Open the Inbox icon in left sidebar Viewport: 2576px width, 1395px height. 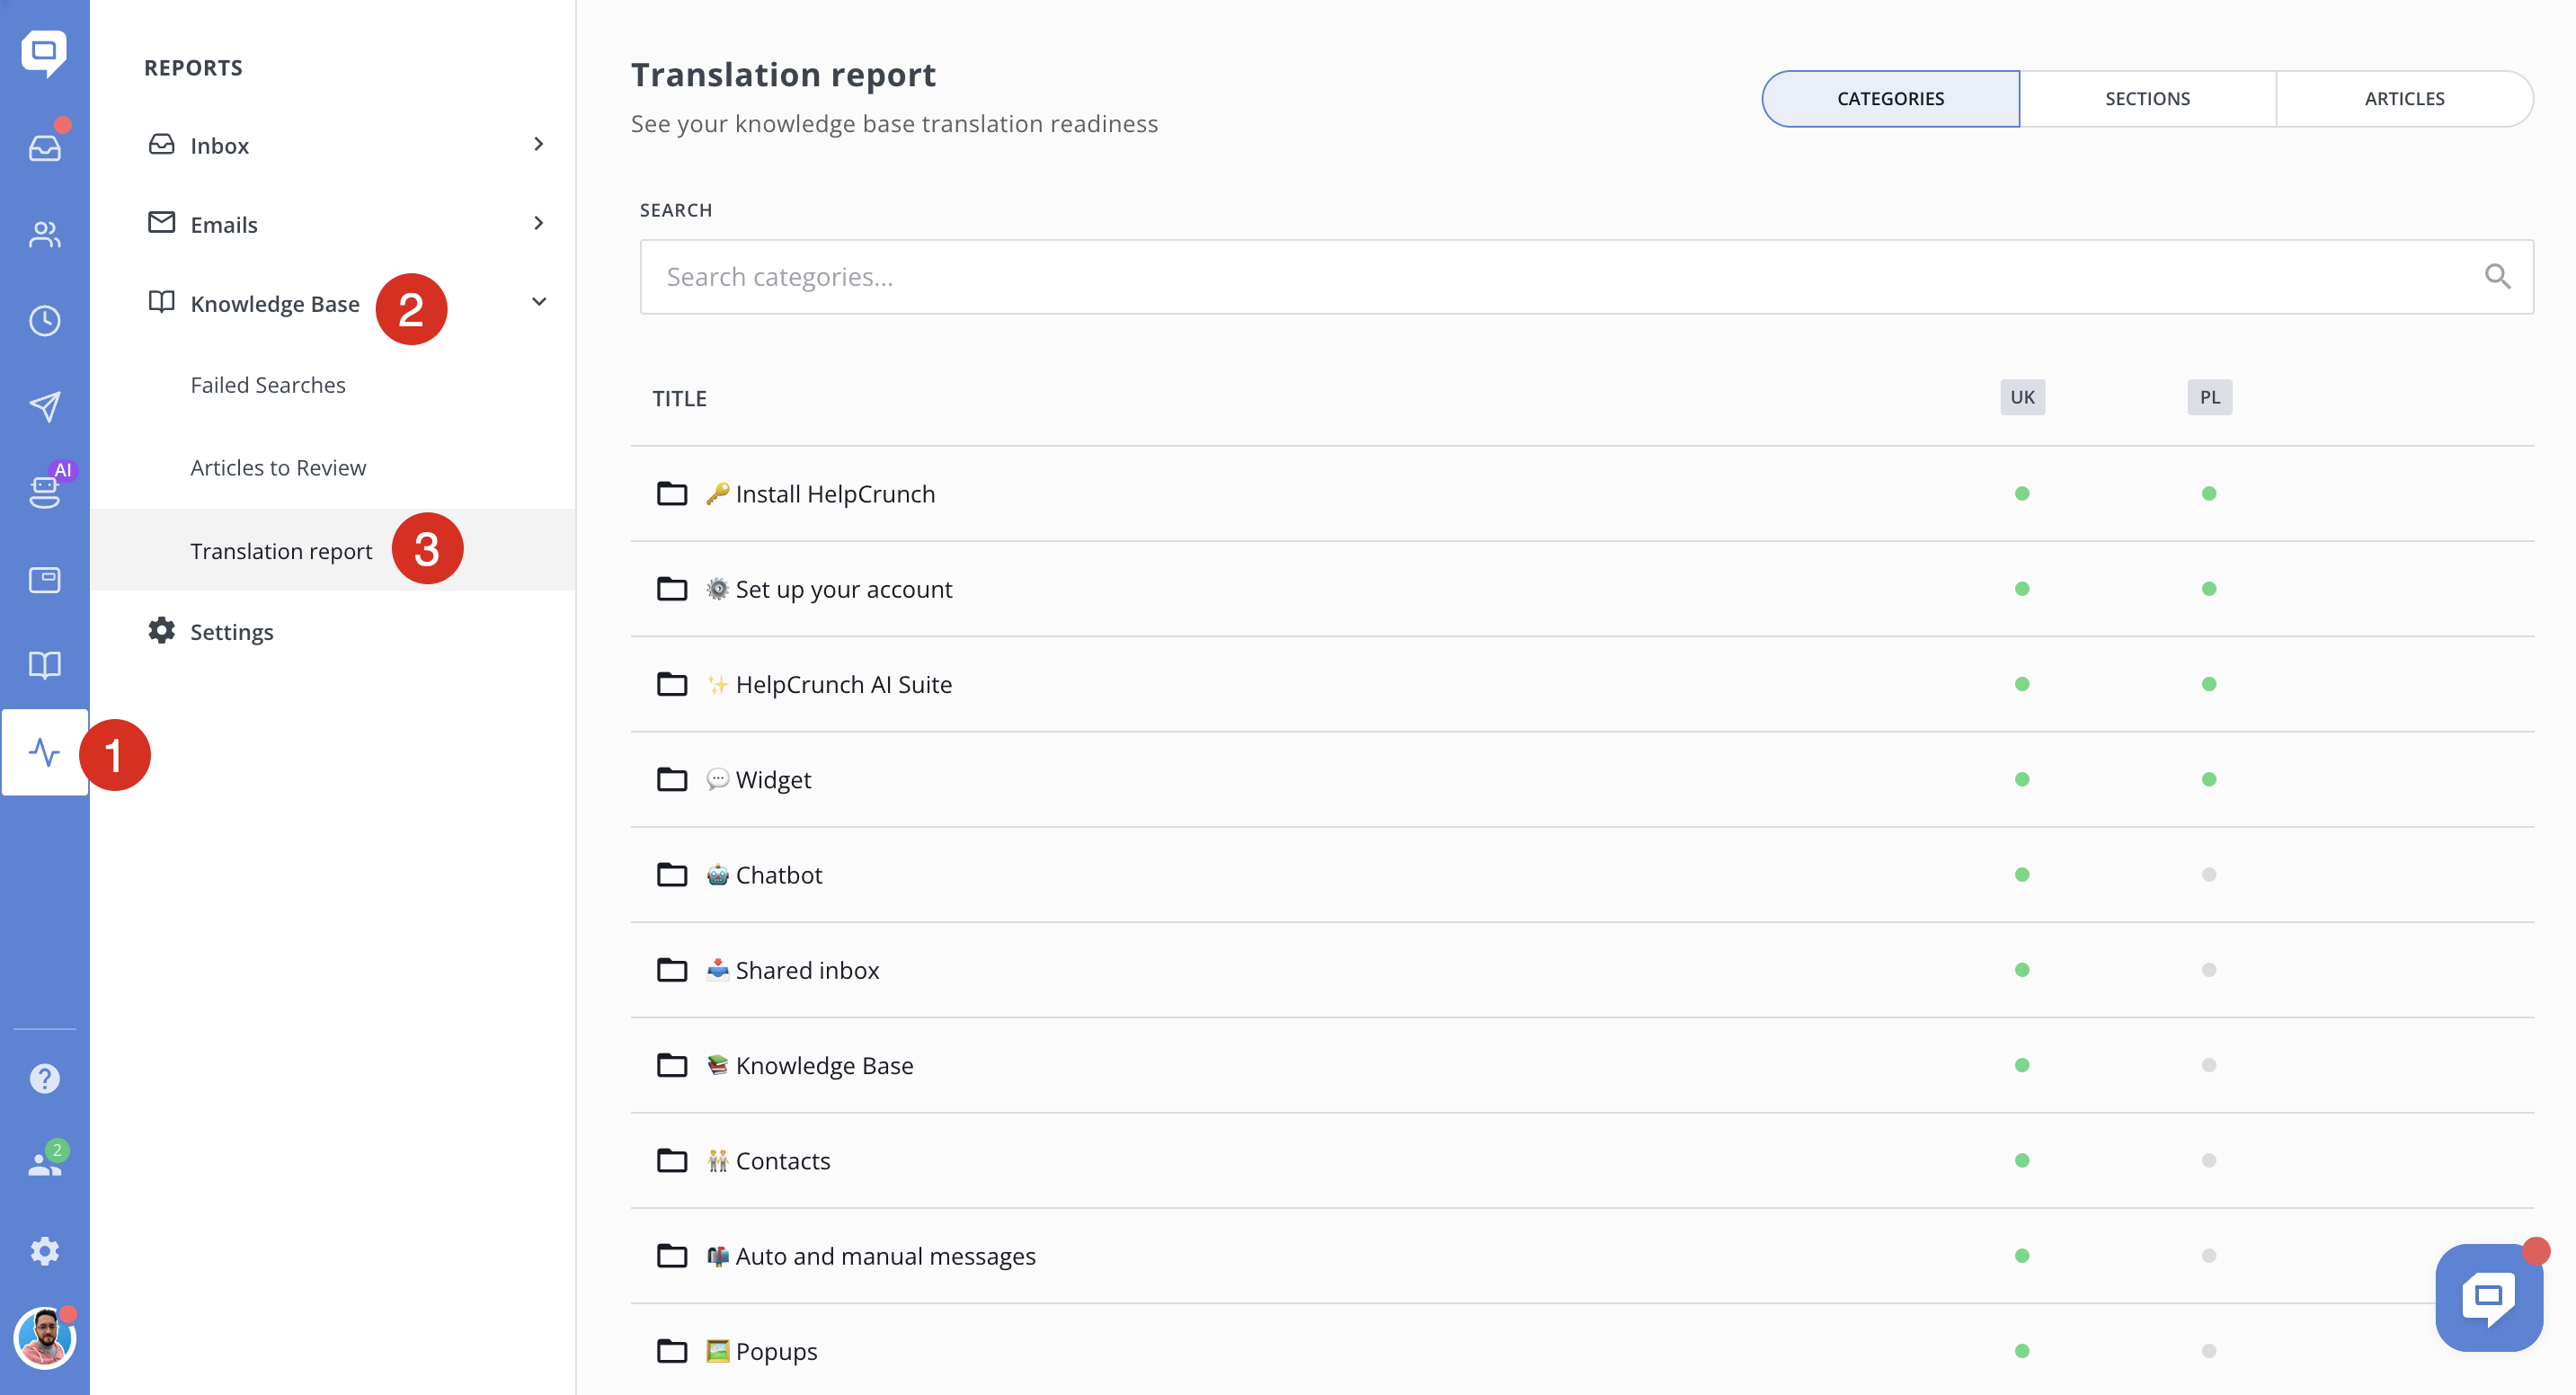coord(44,148)
